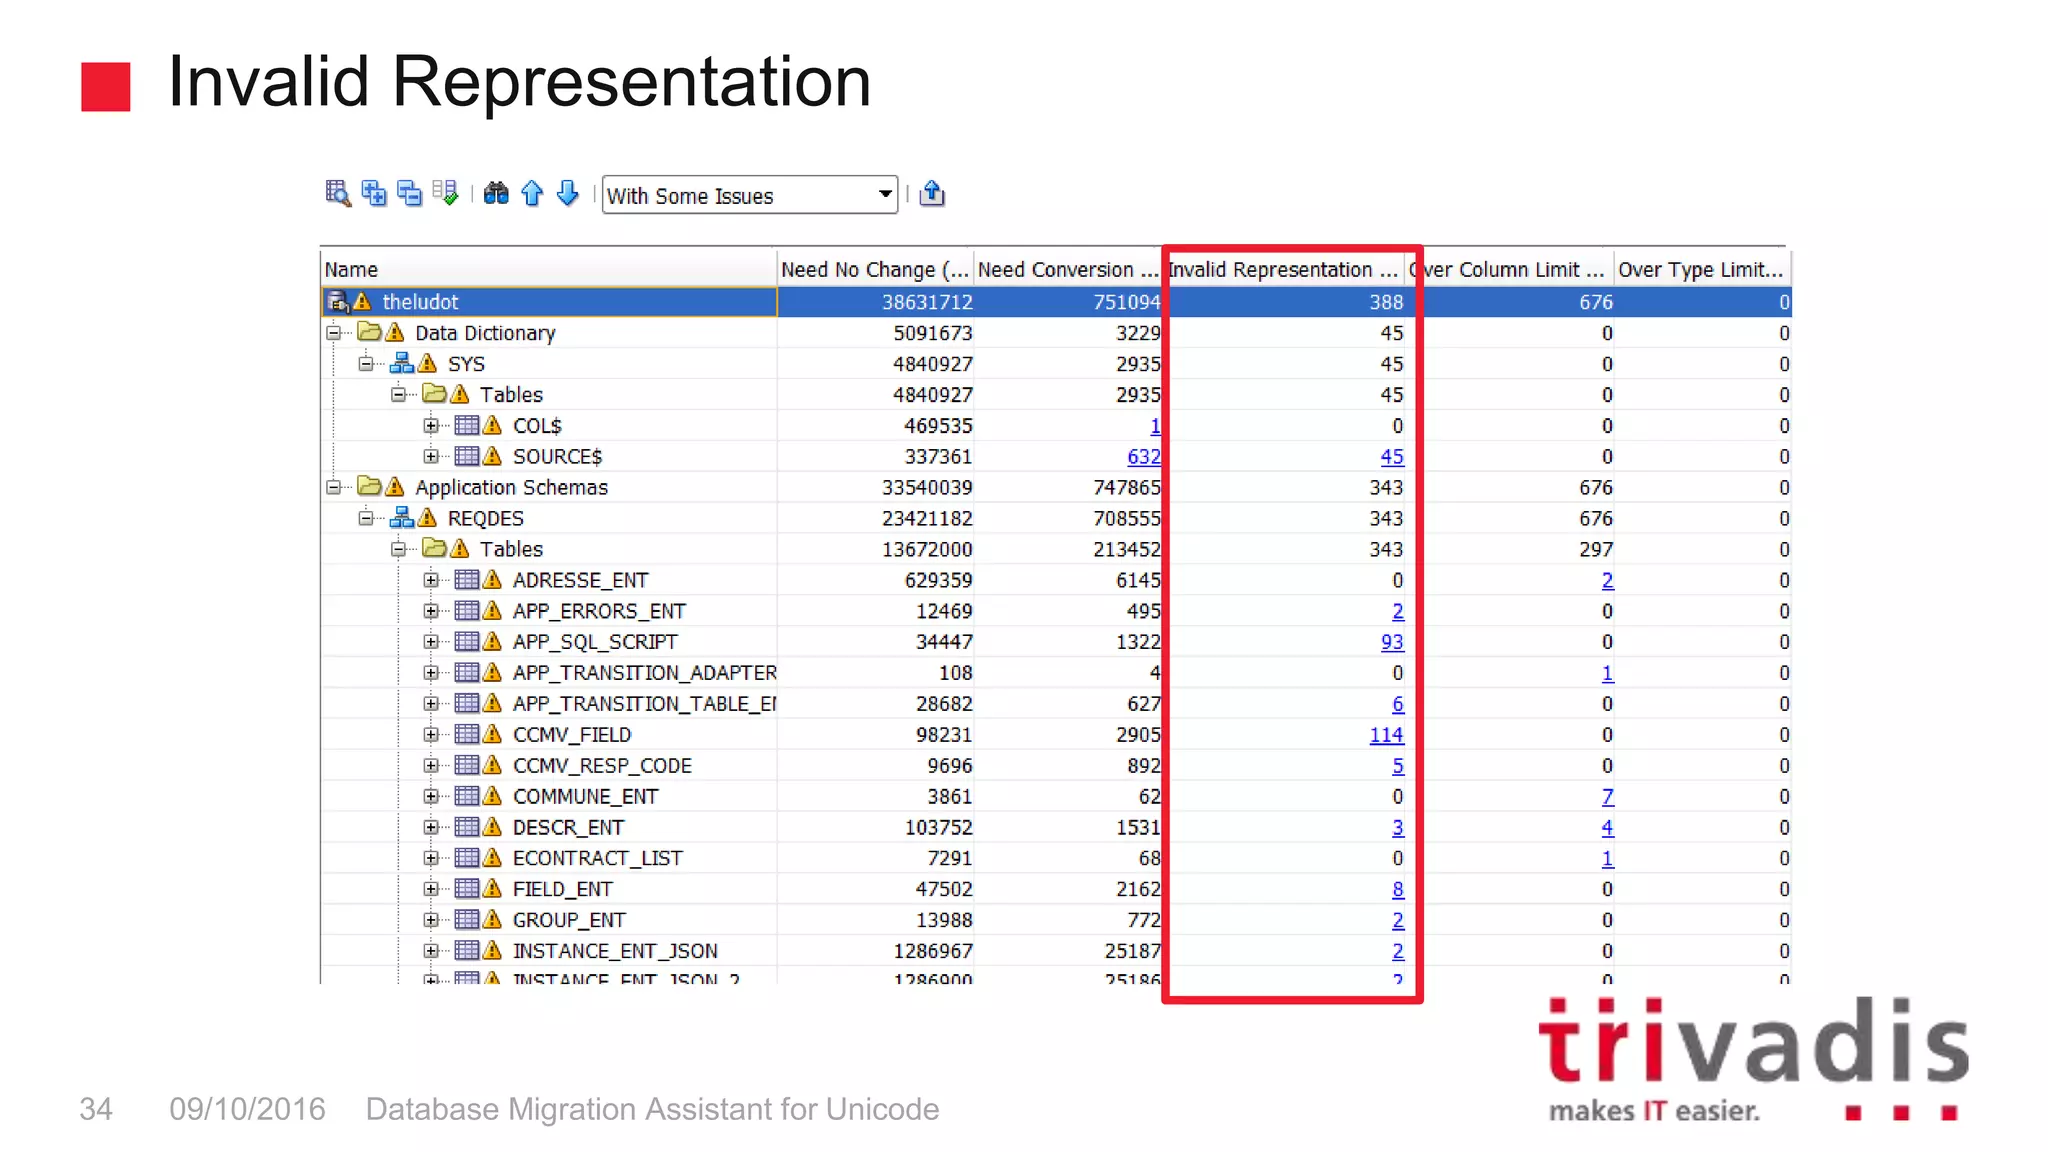Open the 6 link for APP_TRANSITION_TABLE_EI

tap(1397, 703)
